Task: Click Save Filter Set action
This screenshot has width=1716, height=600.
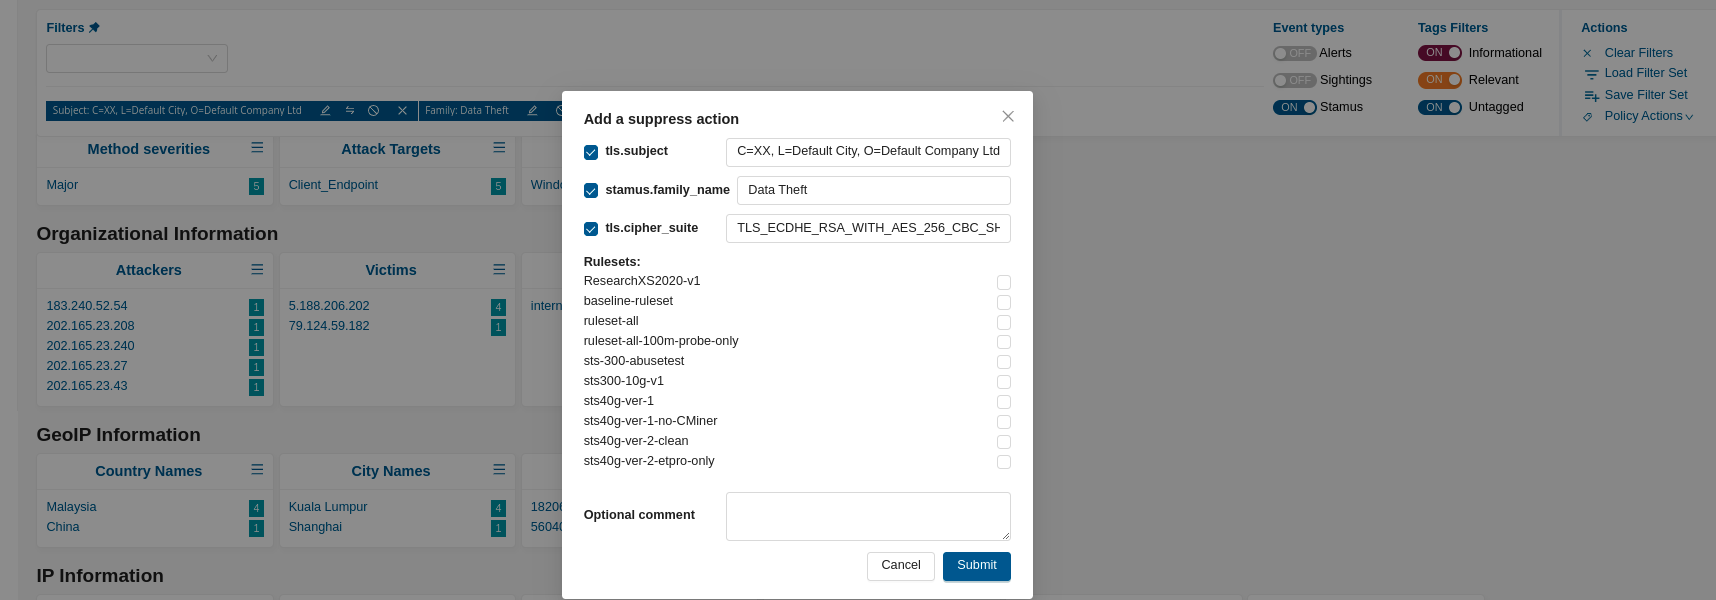Action: (x=1645, y=95)
